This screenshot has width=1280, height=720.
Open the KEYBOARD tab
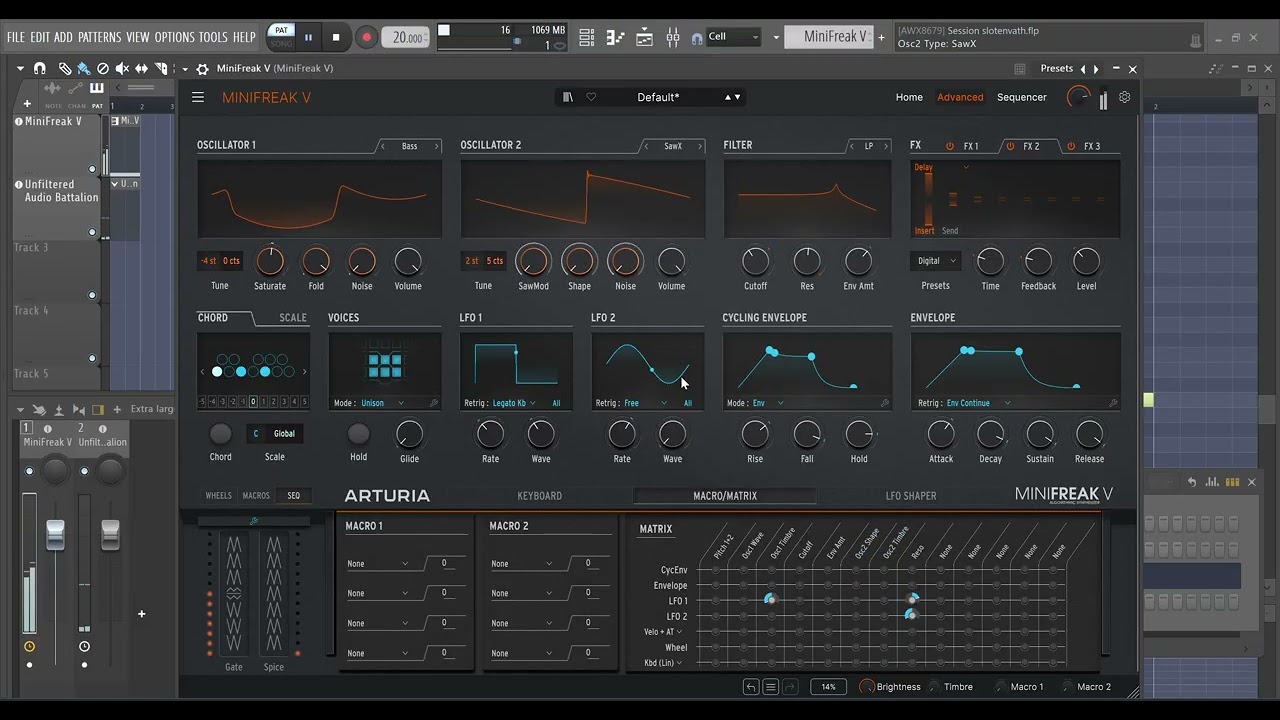coord(539,496)
